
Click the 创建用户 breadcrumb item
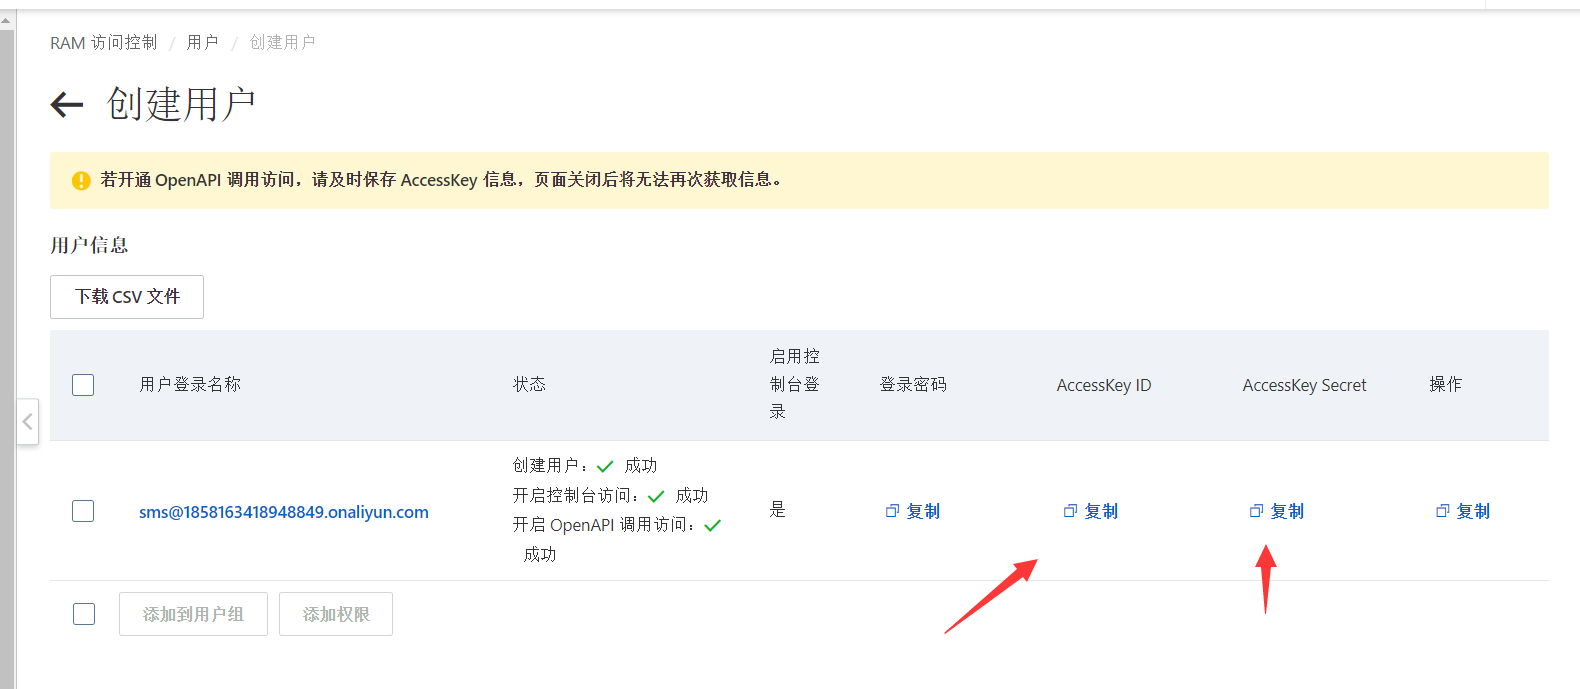pyautogui.click(x=282, y=43)
